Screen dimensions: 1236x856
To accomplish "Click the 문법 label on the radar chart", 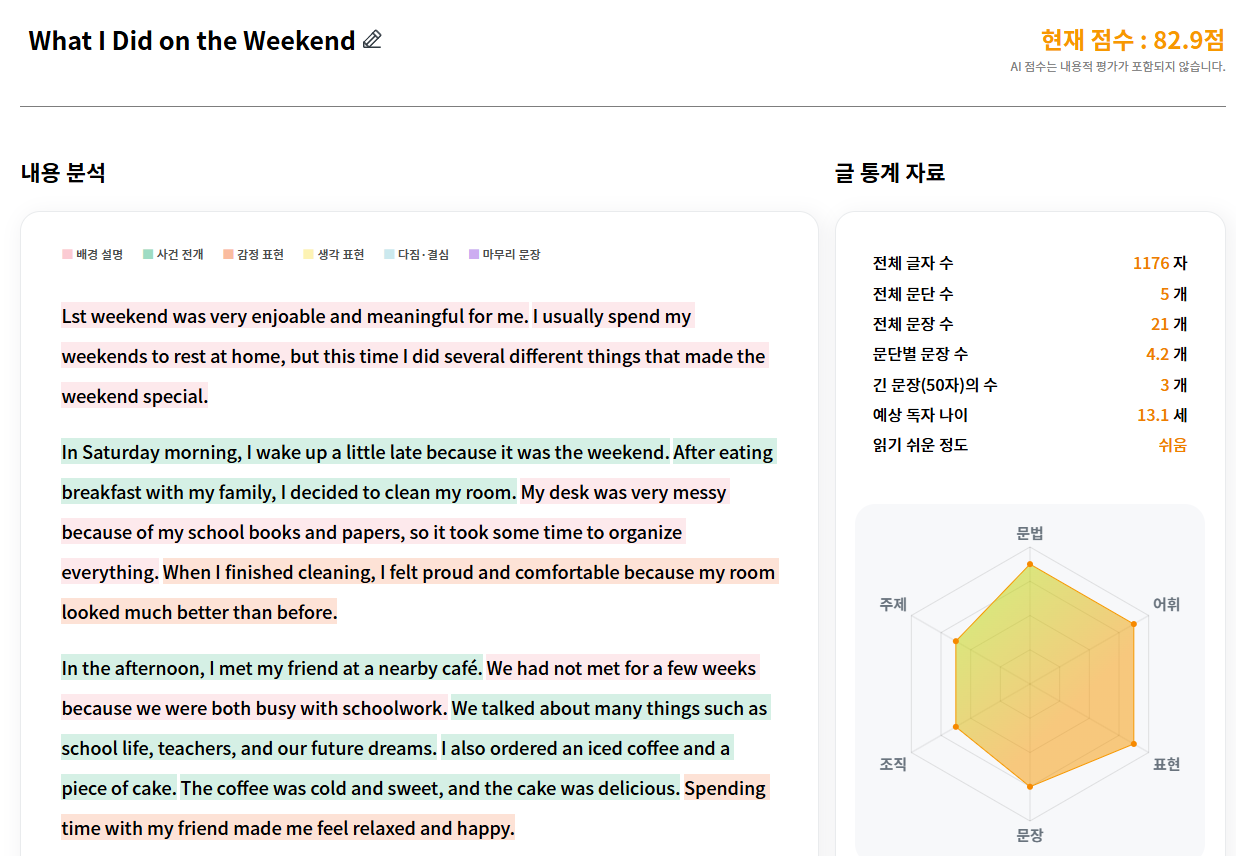I will tap(1029, 534).
